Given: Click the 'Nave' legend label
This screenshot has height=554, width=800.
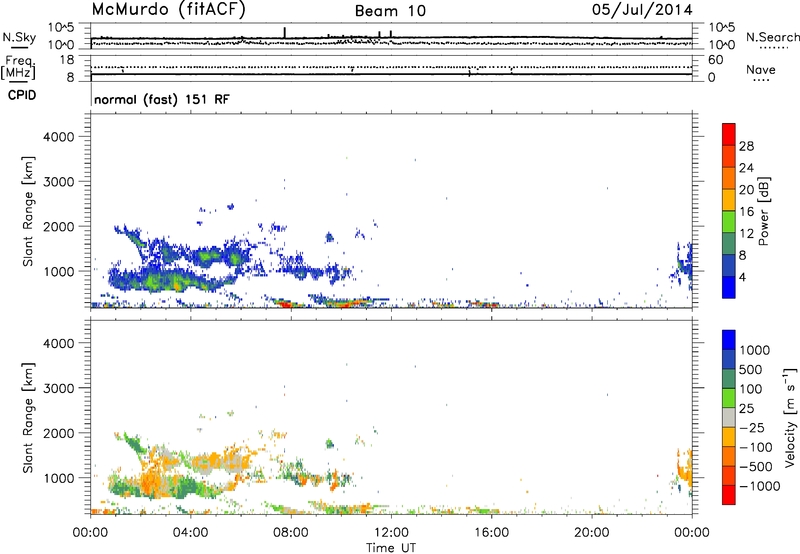Looking at the screenshot, I should coord(761,69).
